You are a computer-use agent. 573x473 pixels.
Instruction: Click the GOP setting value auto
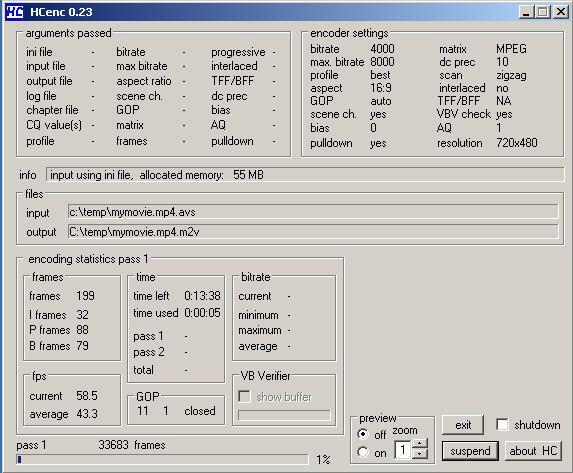[381, 101]
